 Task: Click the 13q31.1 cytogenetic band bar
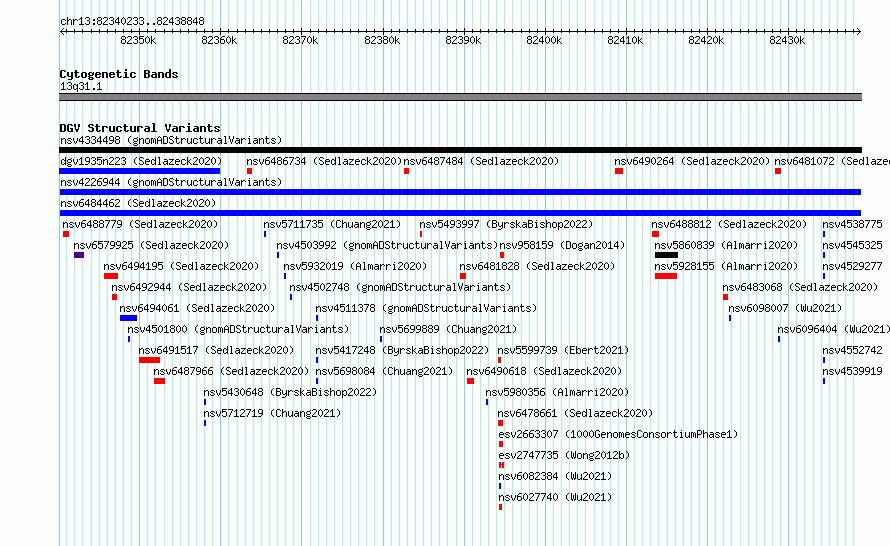[460, 97]
